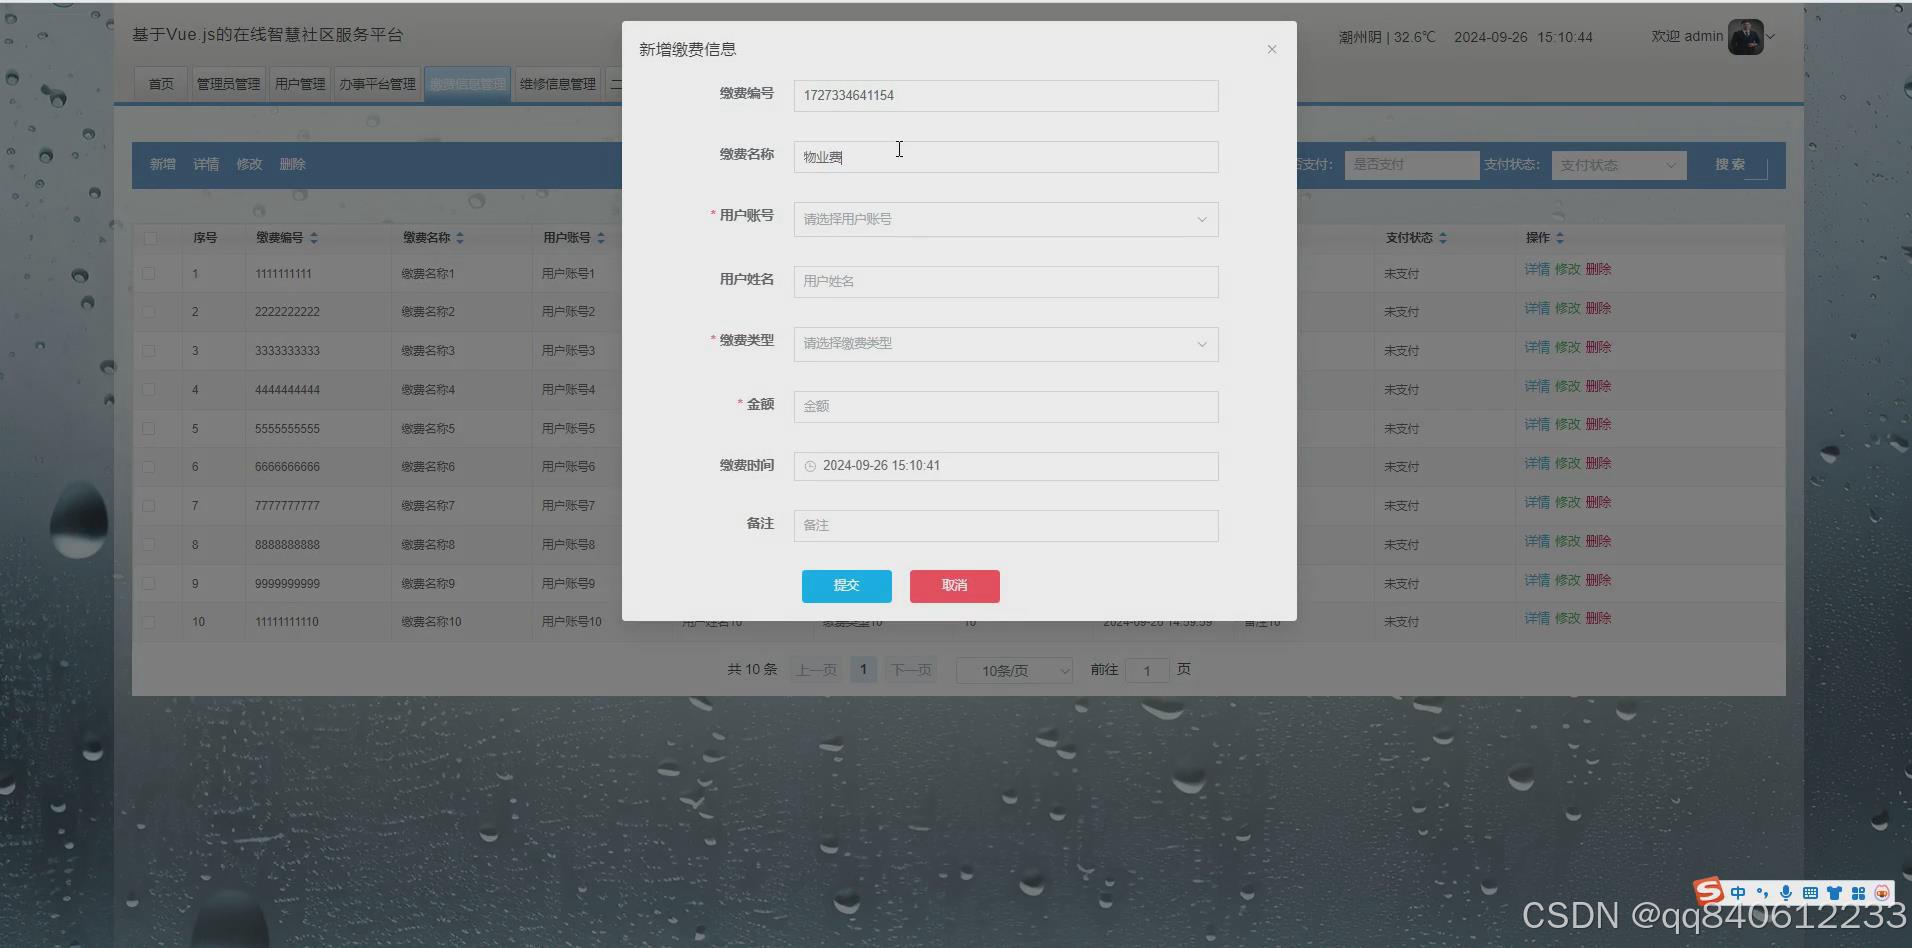Click the microphone voice input icon
Image resolution: width=1912 pixels, height=948 pixels.
[x=1786, y=893]
